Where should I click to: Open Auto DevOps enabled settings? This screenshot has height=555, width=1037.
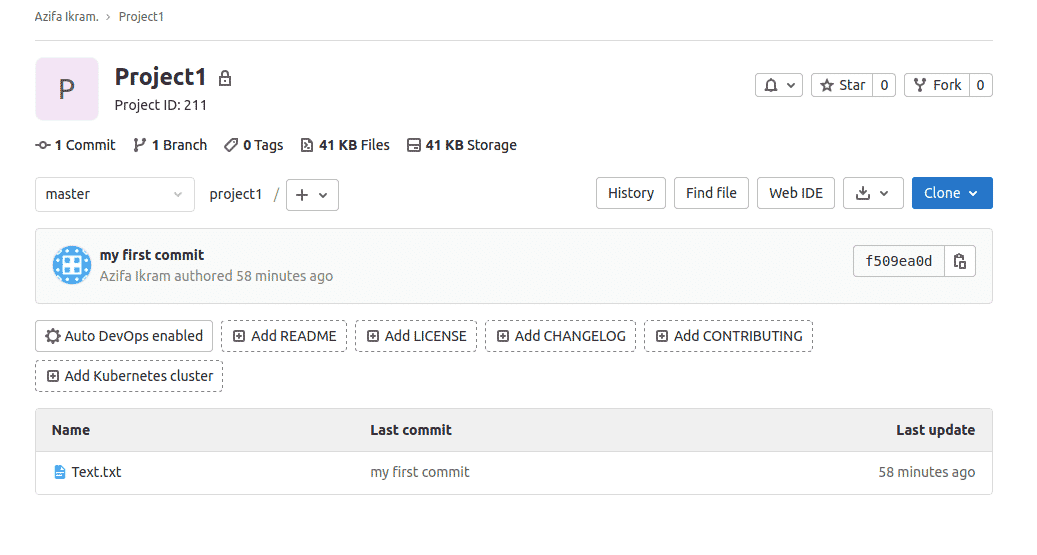tap(124, 336)
